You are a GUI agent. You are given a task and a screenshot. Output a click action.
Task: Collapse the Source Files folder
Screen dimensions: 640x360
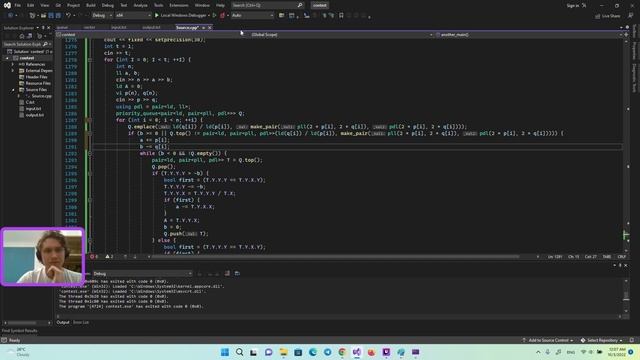(12, 89)
